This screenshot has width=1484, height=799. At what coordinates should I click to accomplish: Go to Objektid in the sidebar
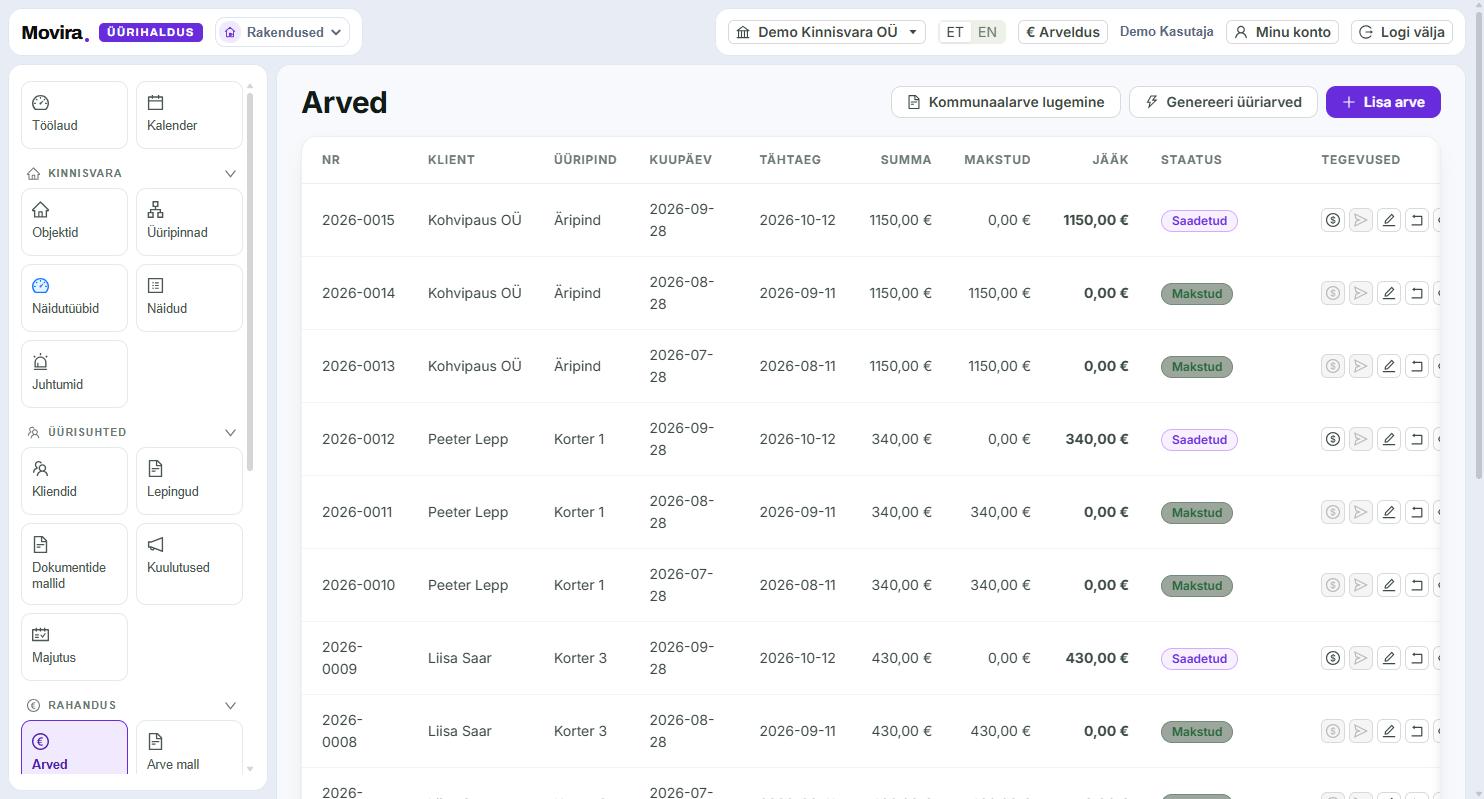pos(74,222)
